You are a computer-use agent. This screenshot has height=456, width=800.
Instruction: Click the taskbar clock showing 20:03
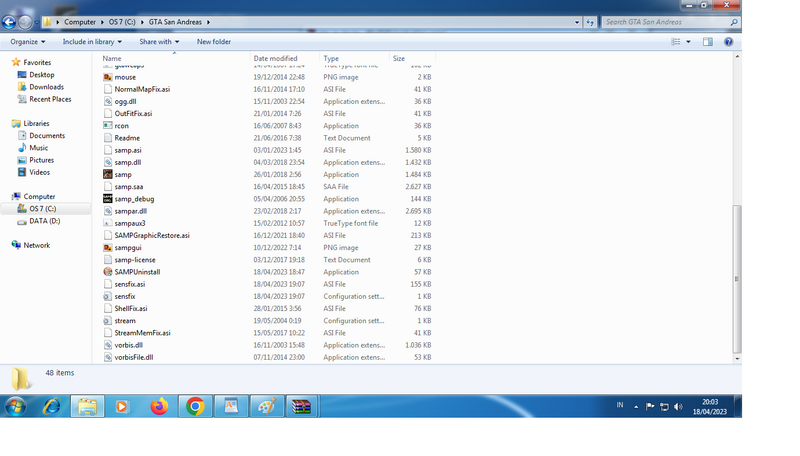click(710, 402)
